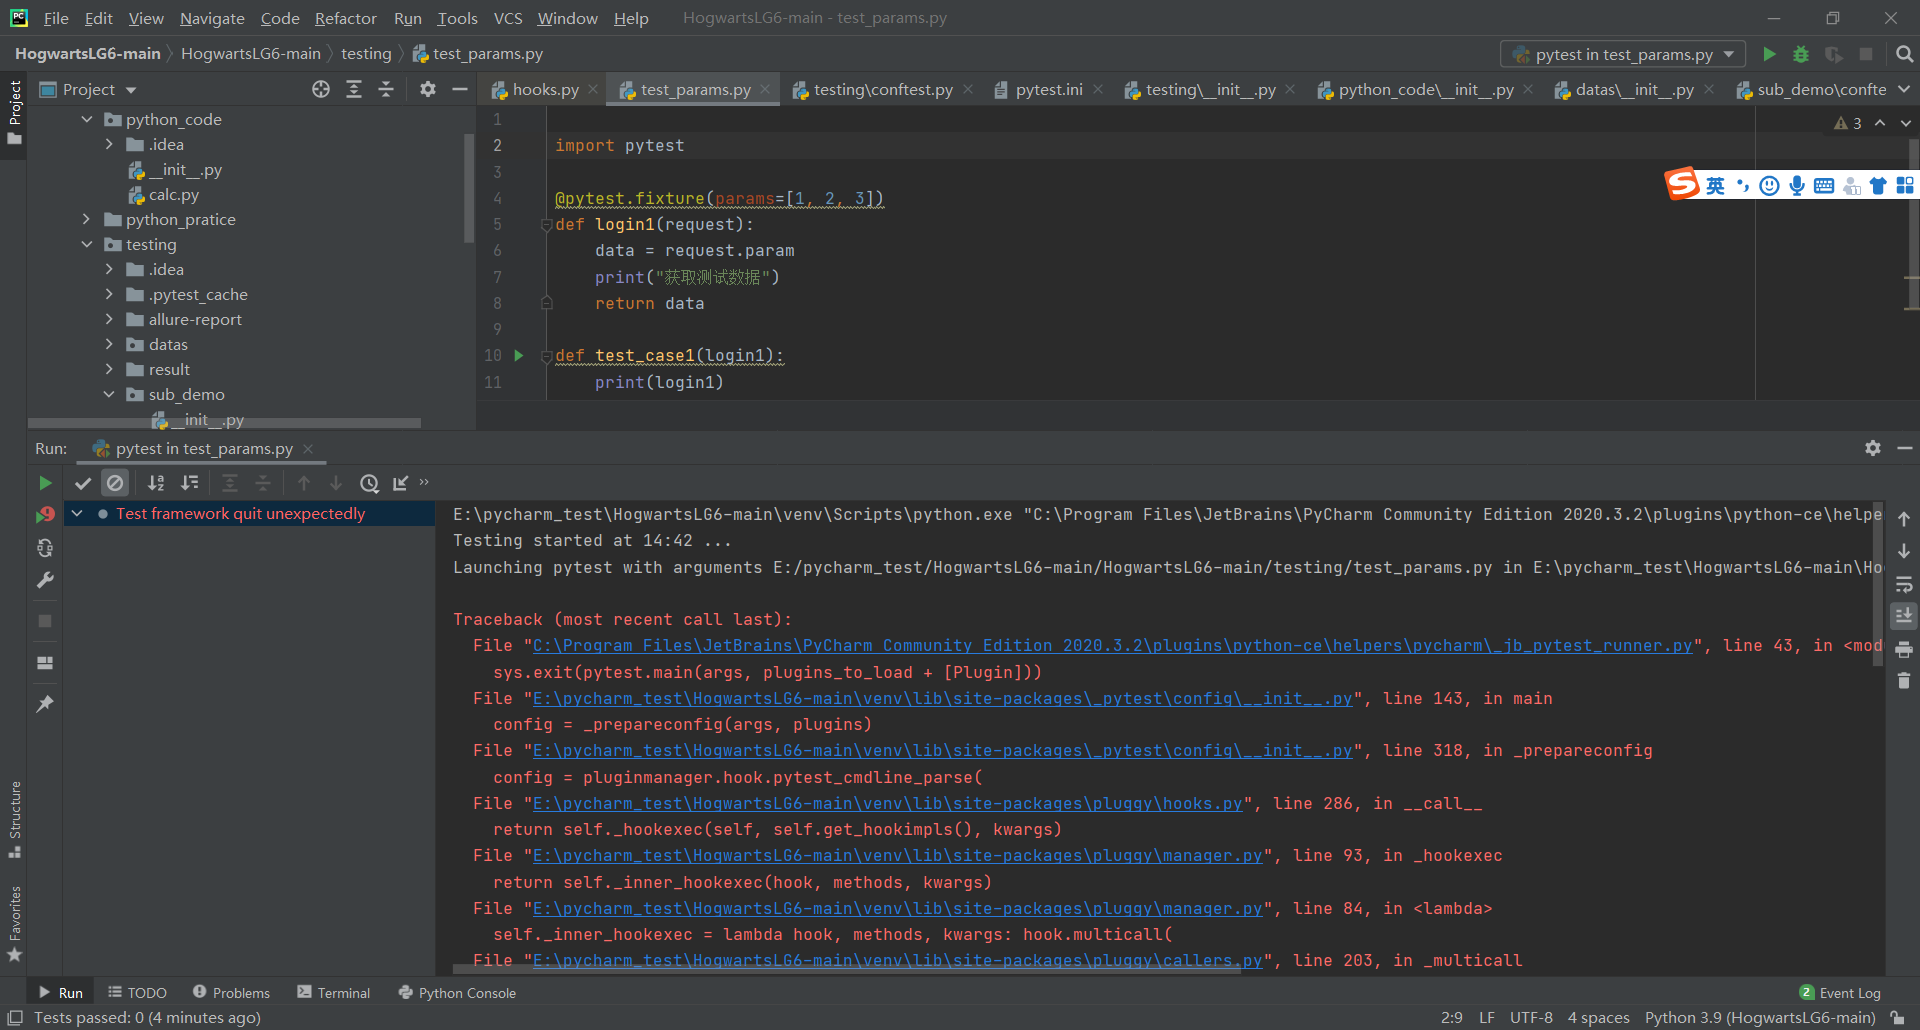Rerun failed tests in Run panel
The height and width of the screenshot is (1030, 1920).
click(45, 515)
